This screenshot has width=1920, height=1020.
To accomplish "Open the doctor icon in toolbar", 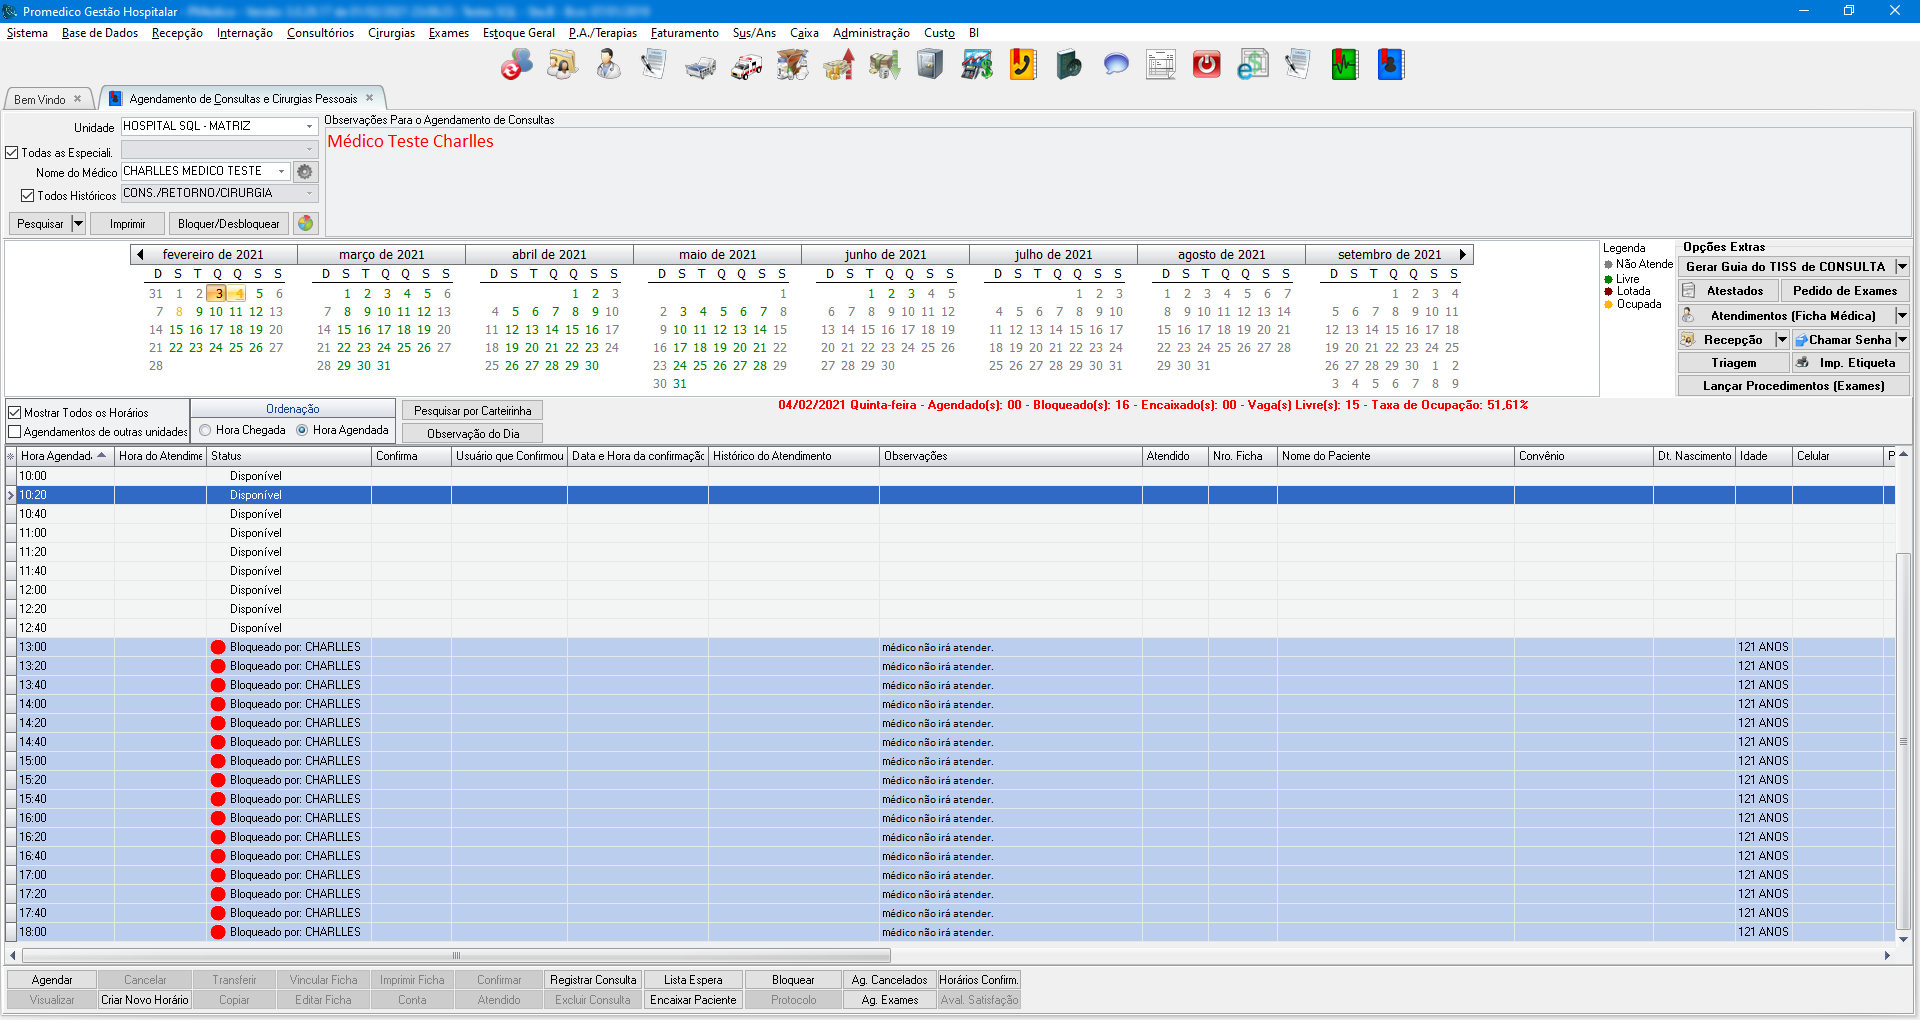I will tap(608, 66).
